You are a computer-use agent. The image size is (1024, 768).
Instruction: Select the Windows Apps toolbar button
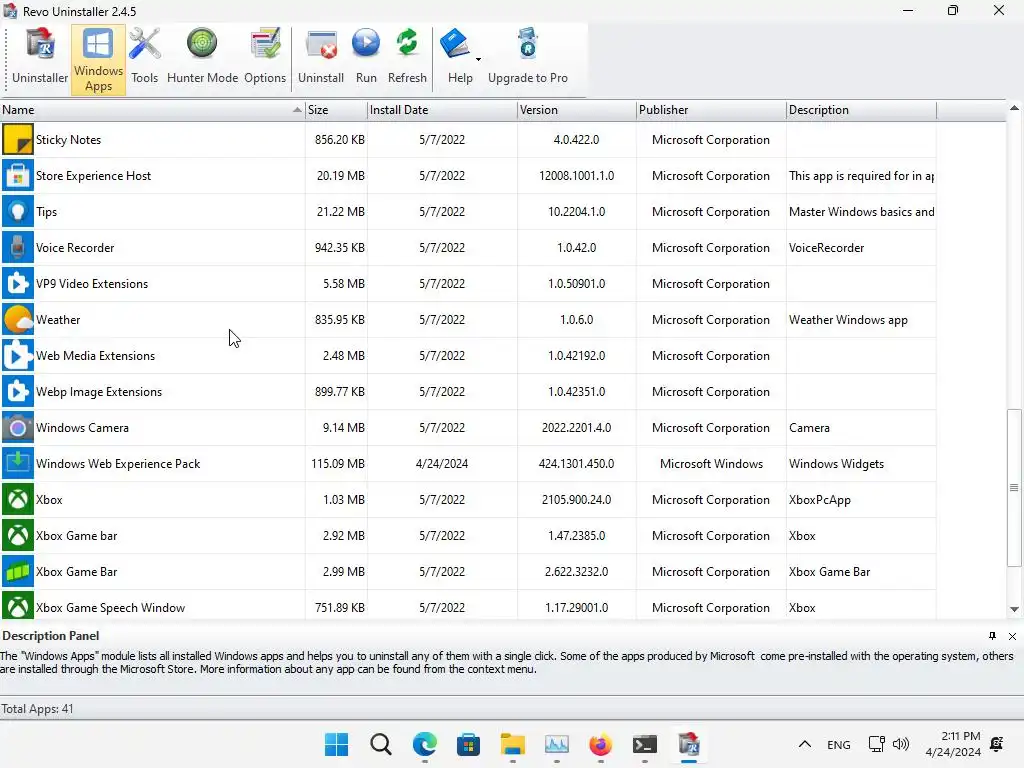(x=98, y=59)
